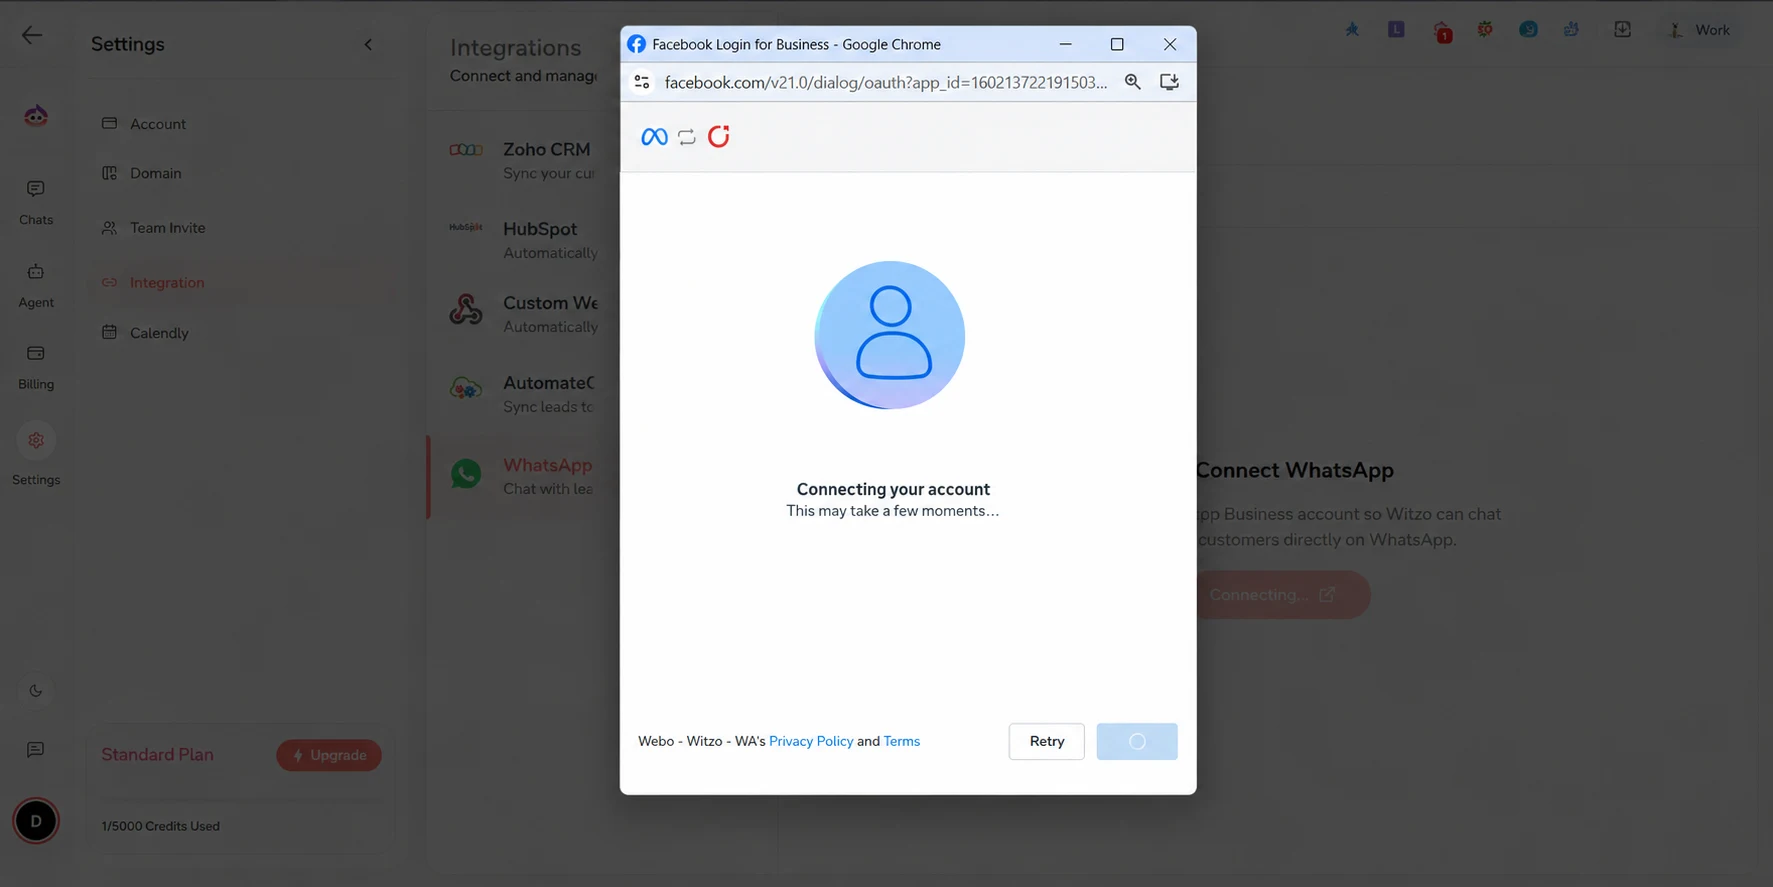Maximize the Facebook Login popup window
This screenshot has width=1773, height=887.
pyautogui.click(x=1117, y=44)
